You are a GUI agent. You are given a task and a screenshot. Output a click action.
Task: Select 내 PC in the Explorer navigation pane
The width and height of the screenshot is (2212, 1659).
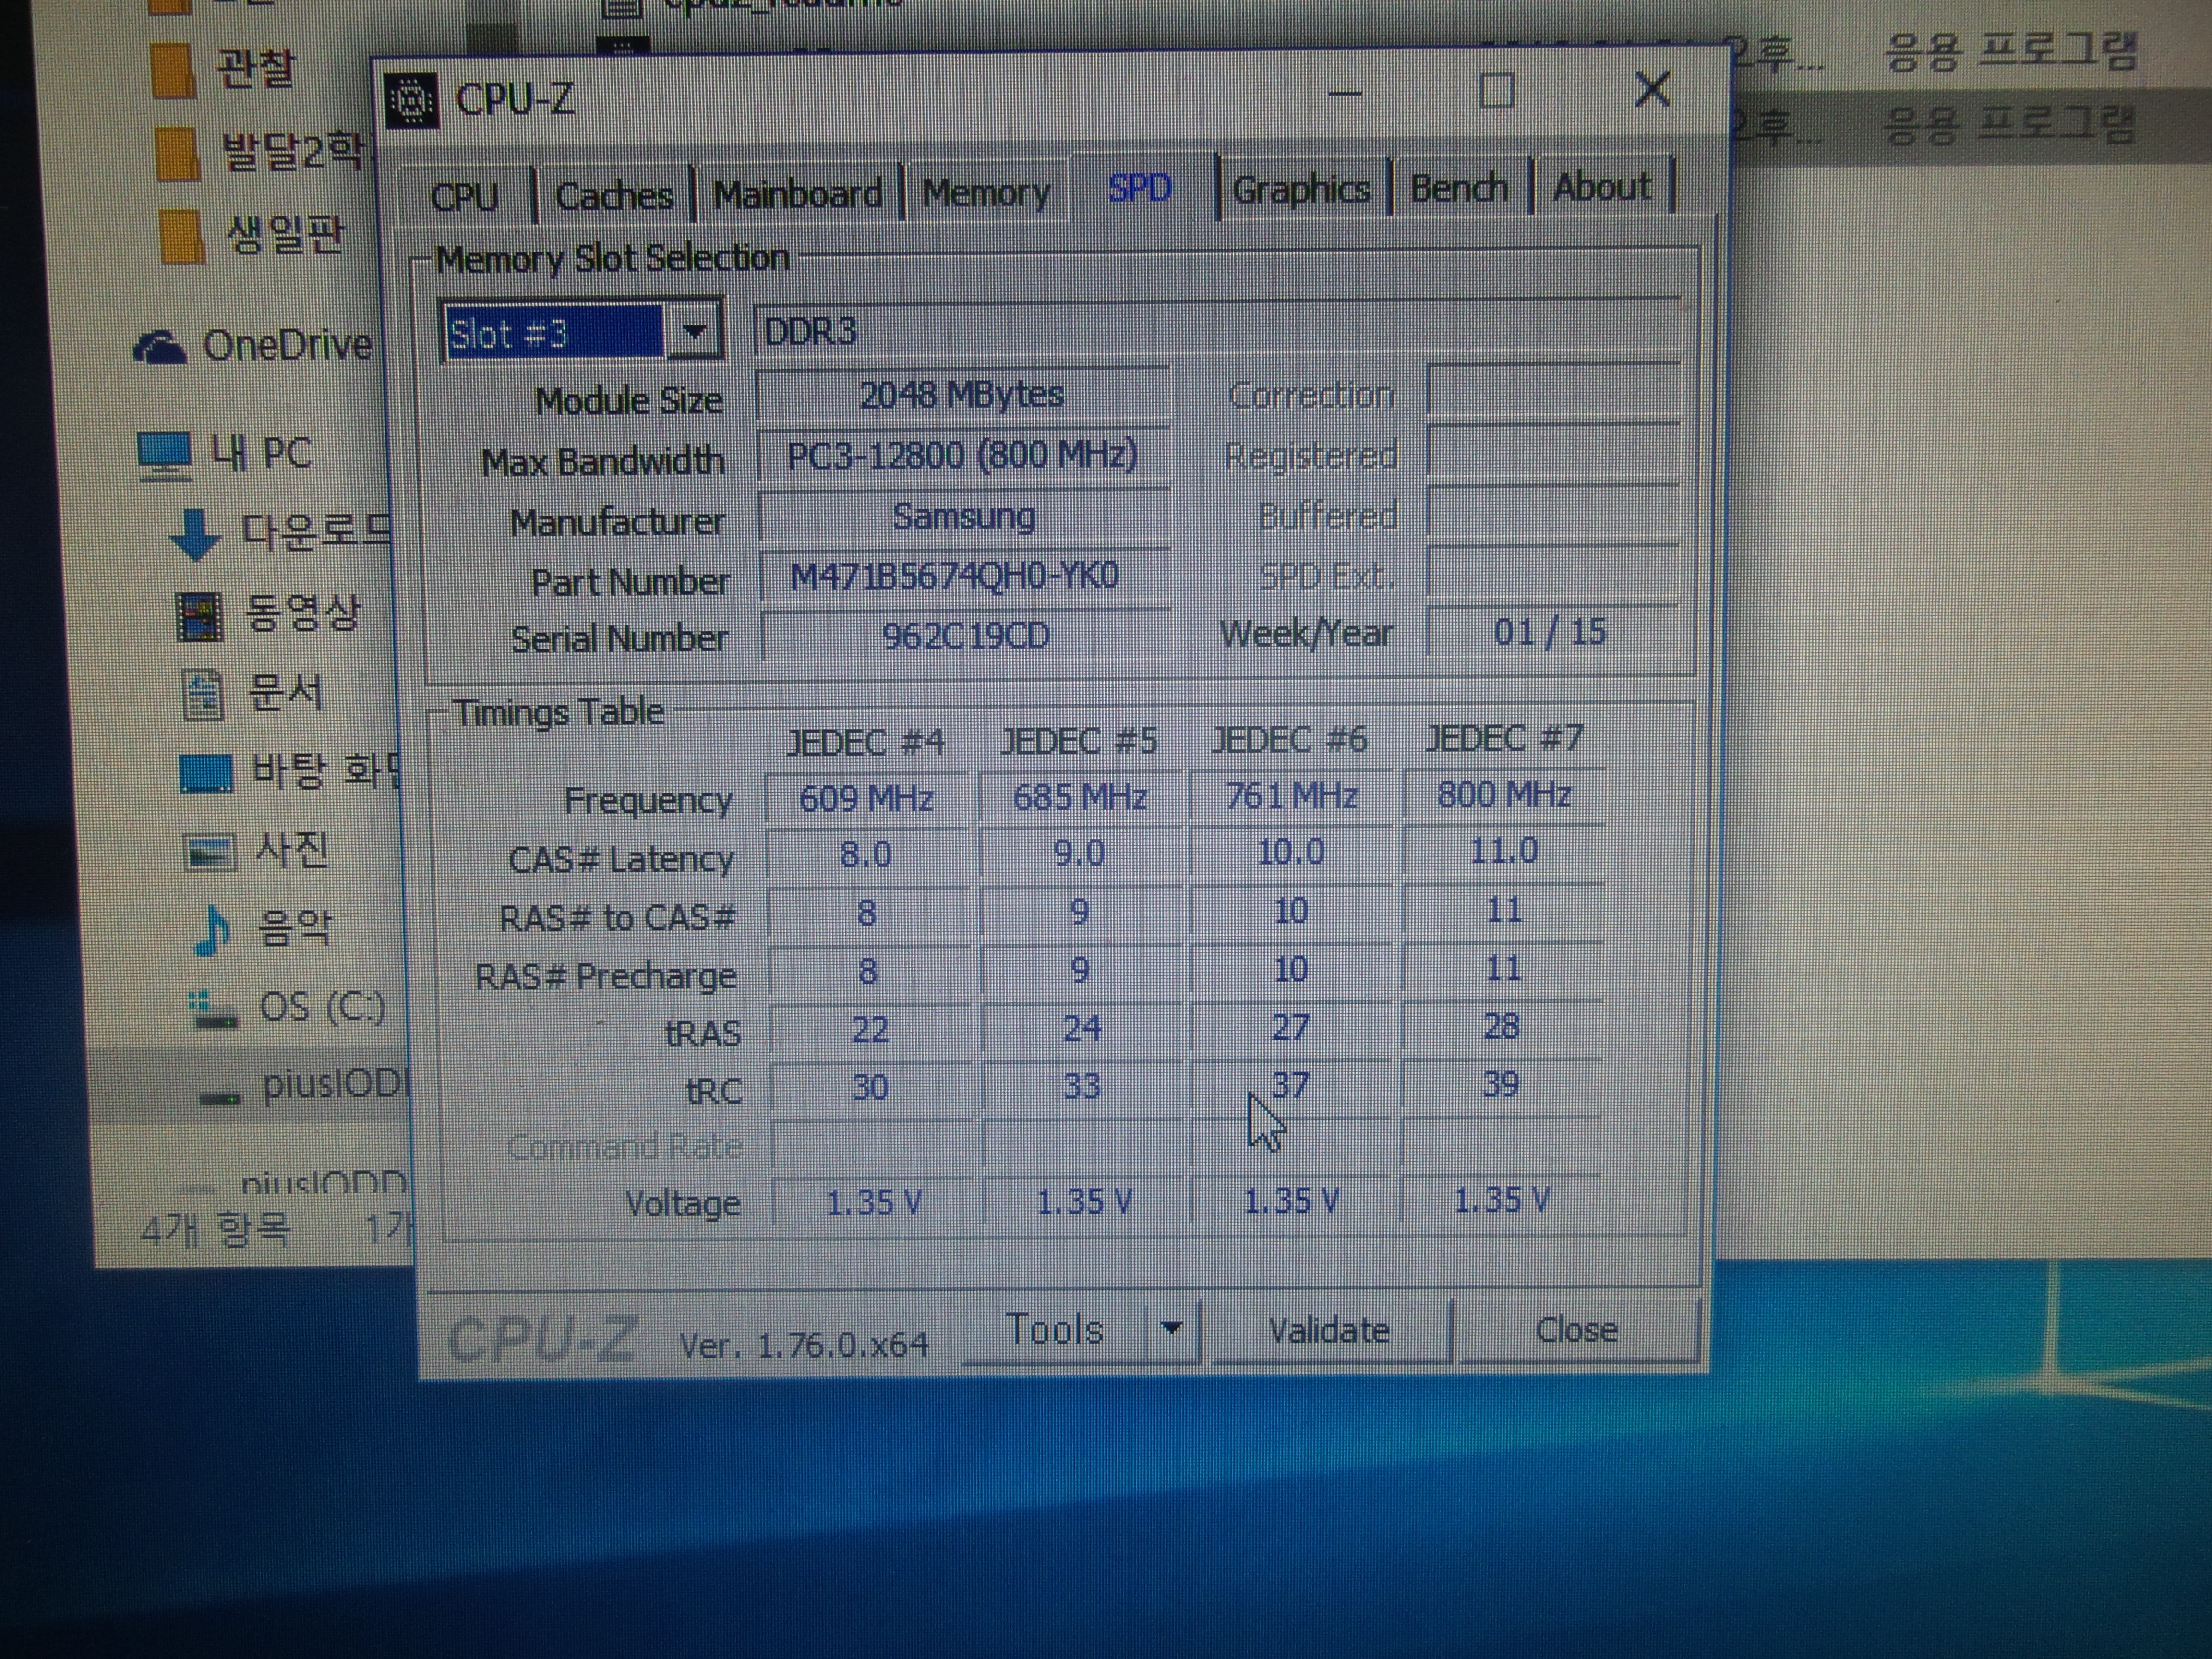click(x=262, y=453)
